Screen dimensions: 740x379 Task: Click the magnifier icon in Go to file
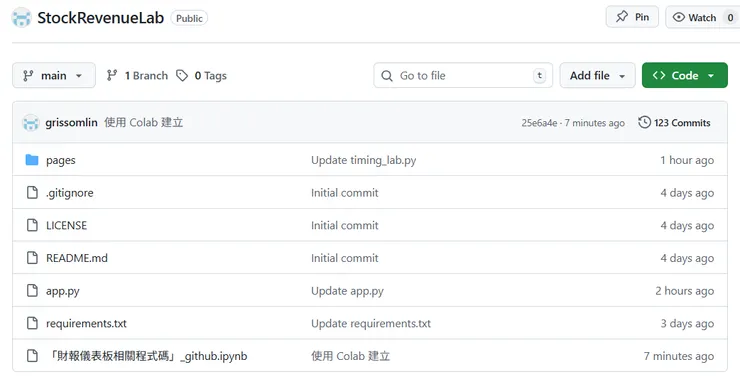tap(387, 76)
